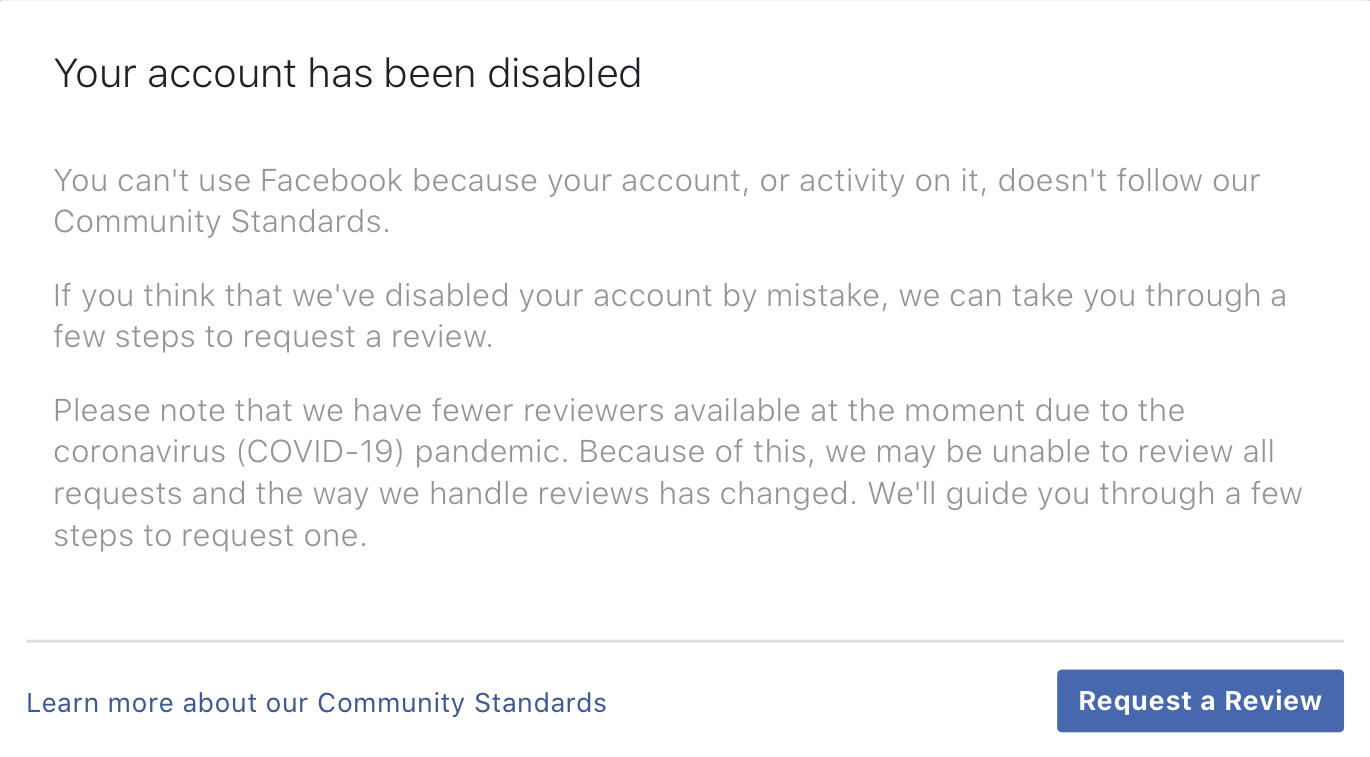Click the paragraph starting 'If you think that'
Viewport: 1370px width, 757px height.
[669, 316]
